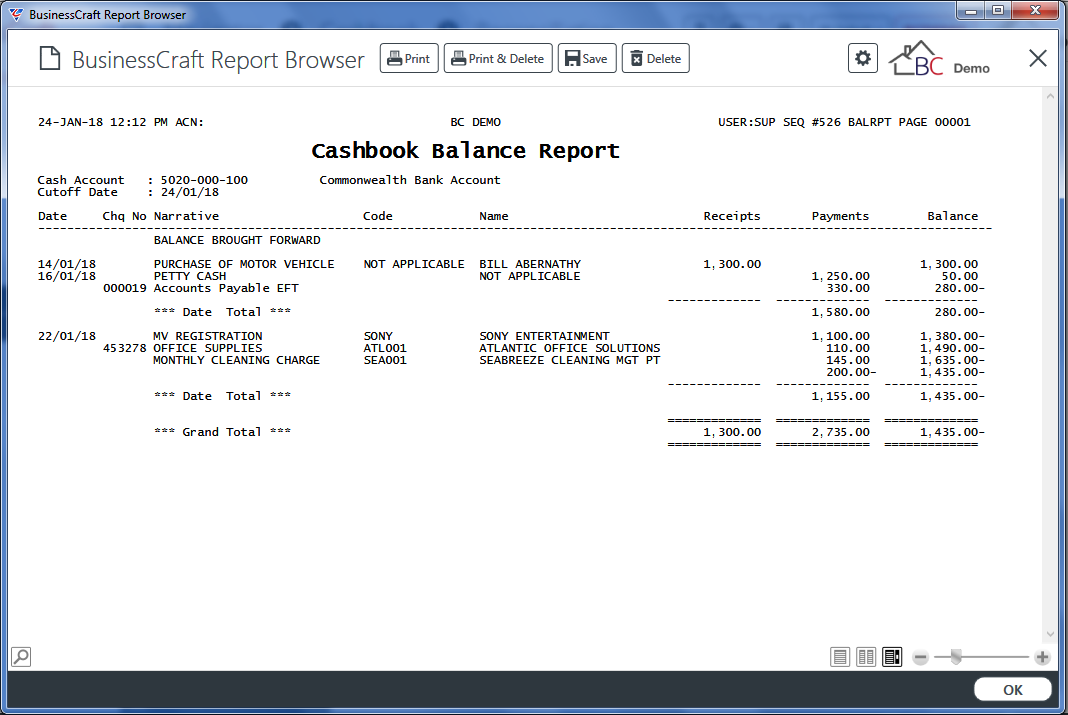Save the report

coord(586,59)
